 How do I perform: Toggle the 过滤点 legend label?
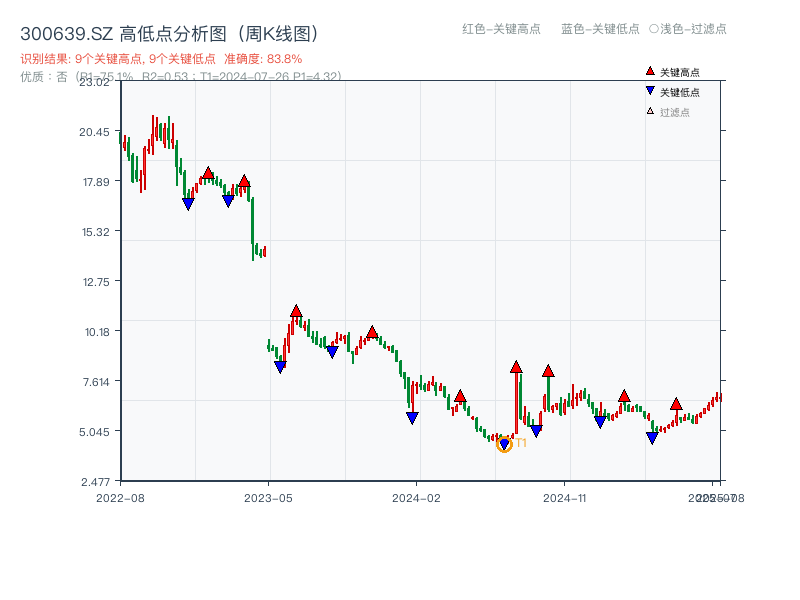point(675,112)
